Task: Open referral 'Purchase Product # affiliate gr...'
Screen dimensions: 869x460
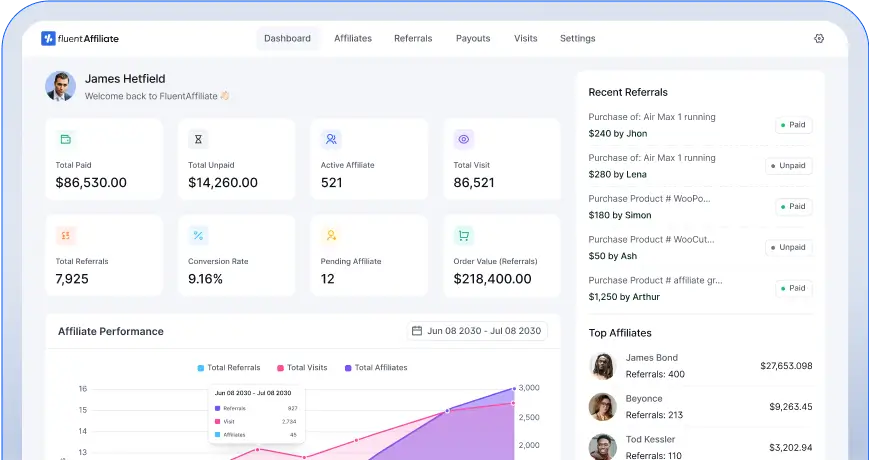Action: 655,280
